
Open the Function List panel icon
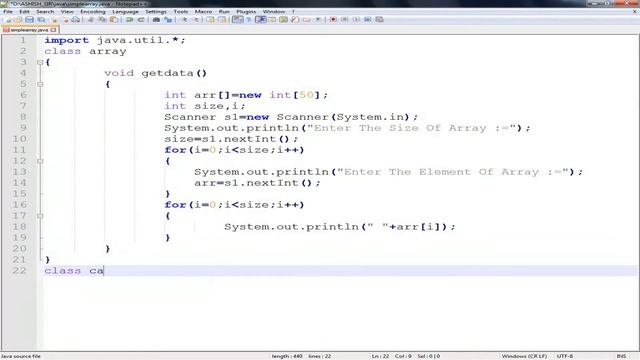click(295, 20)
